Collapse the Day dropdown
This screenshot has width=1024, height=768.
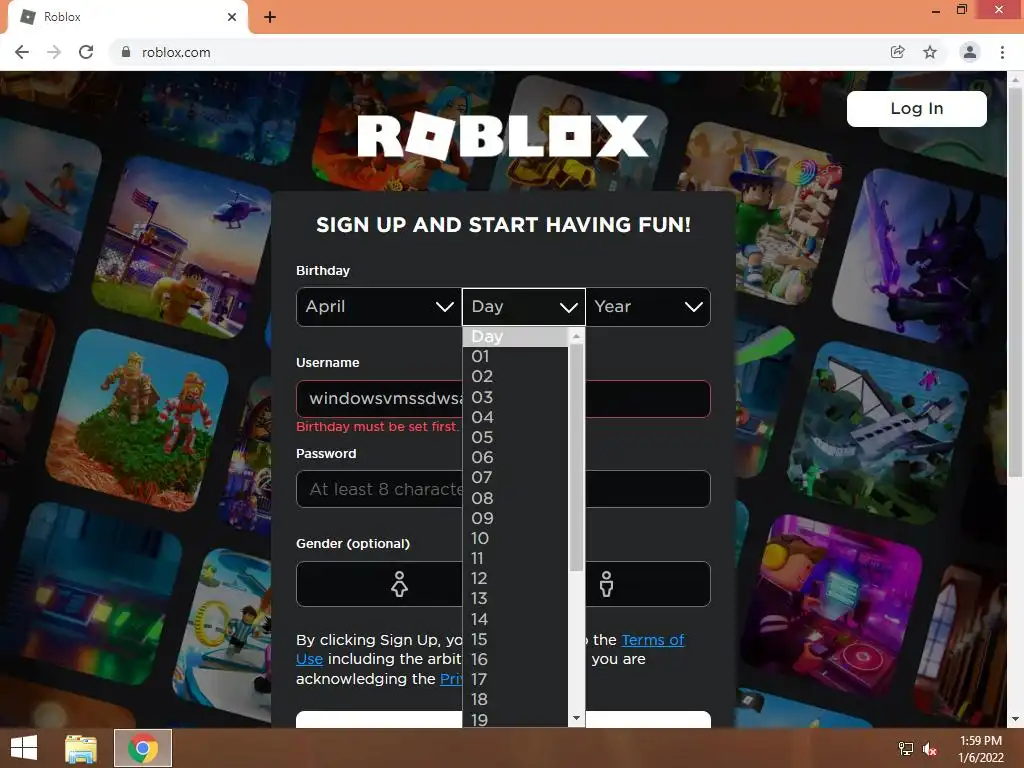click(524, 307)
